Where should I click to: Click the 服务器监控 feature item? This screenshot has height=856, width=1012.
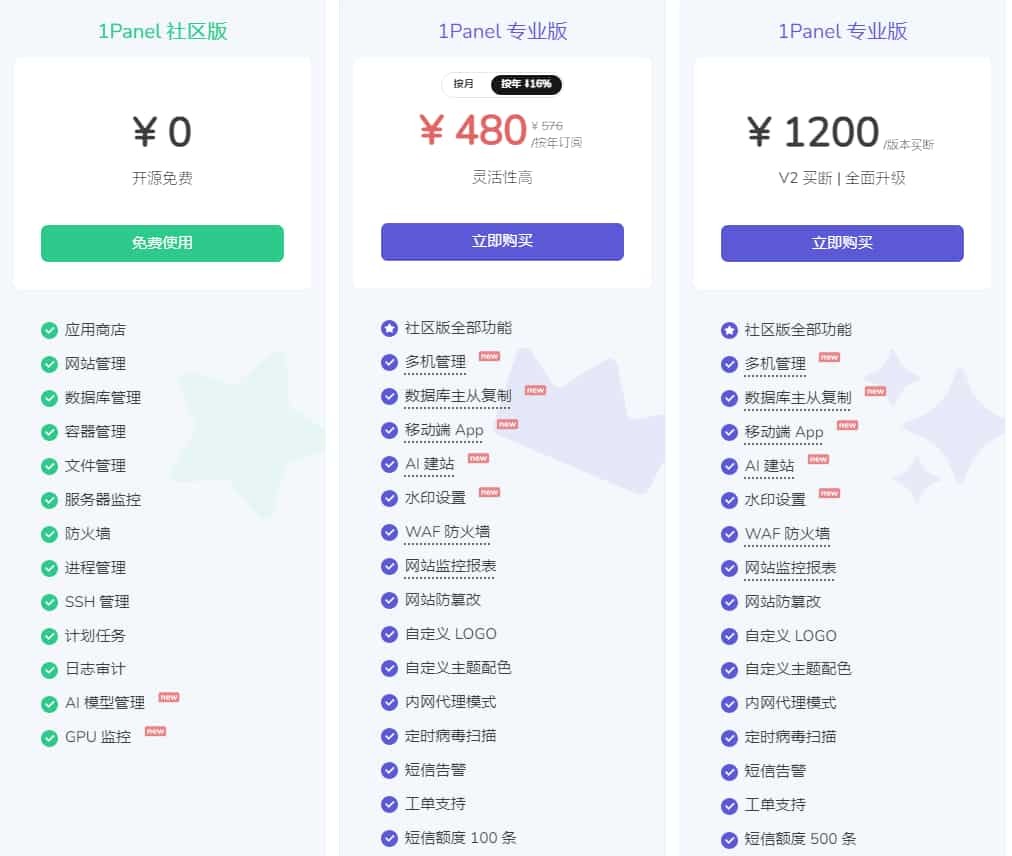(x=103, y=500)
